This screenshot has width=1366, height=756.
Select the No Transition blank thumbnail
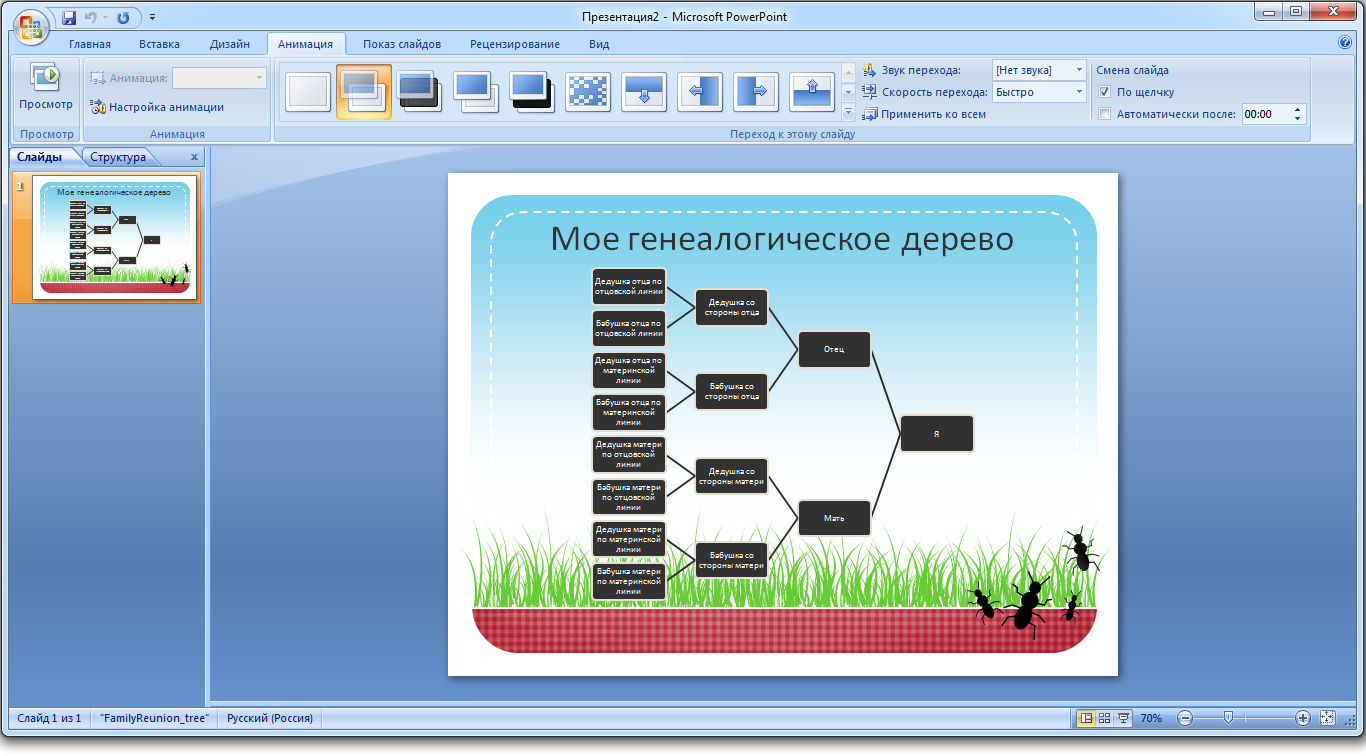(308, 92)
